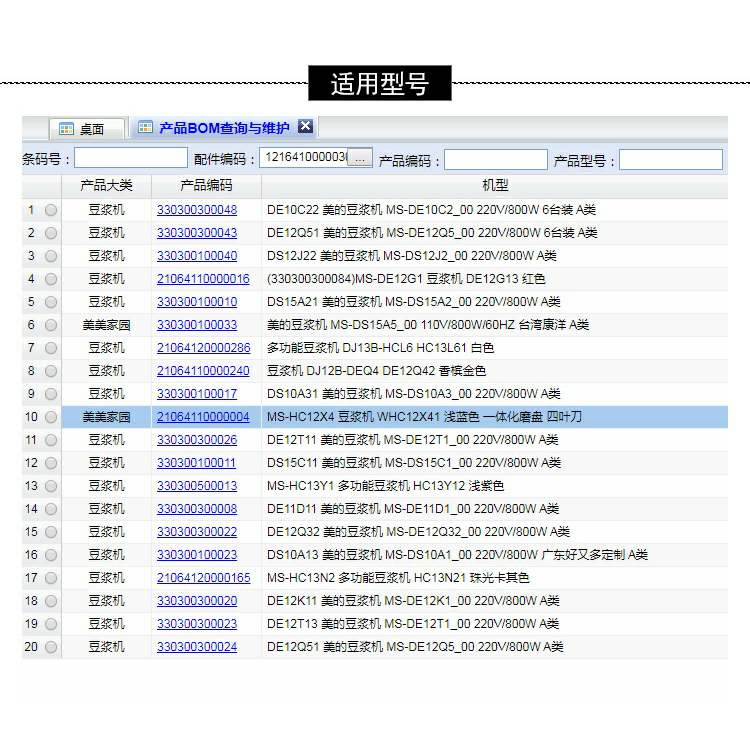Click text MS-HC13N2 多功能豆浆机 HC13N21 珠光卡其色

coord(398,577)
